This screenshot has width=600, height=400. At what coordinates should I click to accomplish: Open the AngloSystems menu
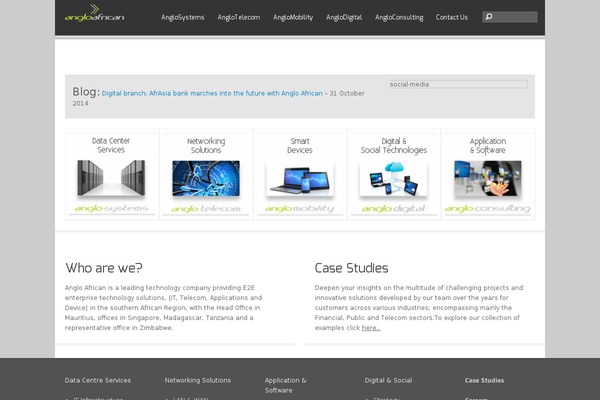[x=183, y=17]
